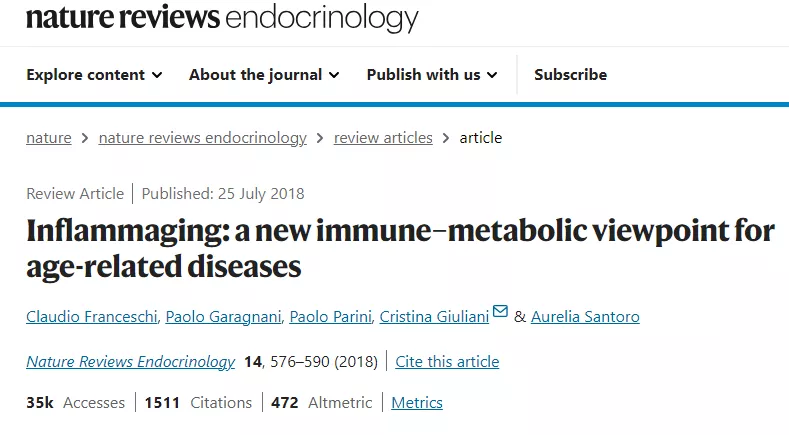Click the chevron arrow next to Explore content
789x435 pixels.
coord(157,75)
